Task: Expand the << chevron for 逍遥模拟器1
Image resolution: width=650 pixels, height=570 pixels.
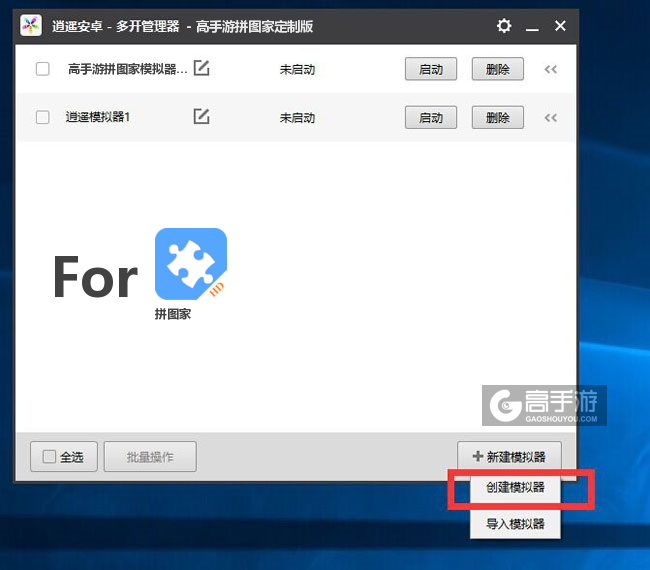Action: (550, 117)
